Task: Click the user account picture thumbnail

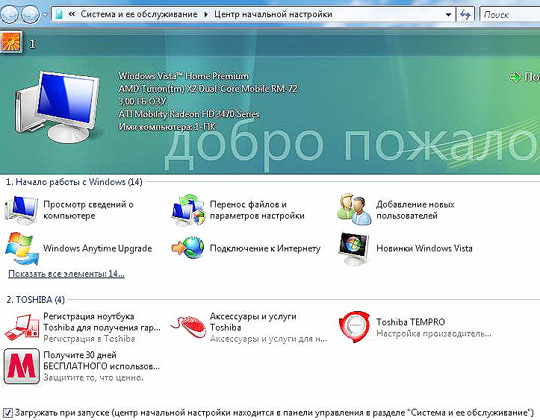Action: coord(11,42)
